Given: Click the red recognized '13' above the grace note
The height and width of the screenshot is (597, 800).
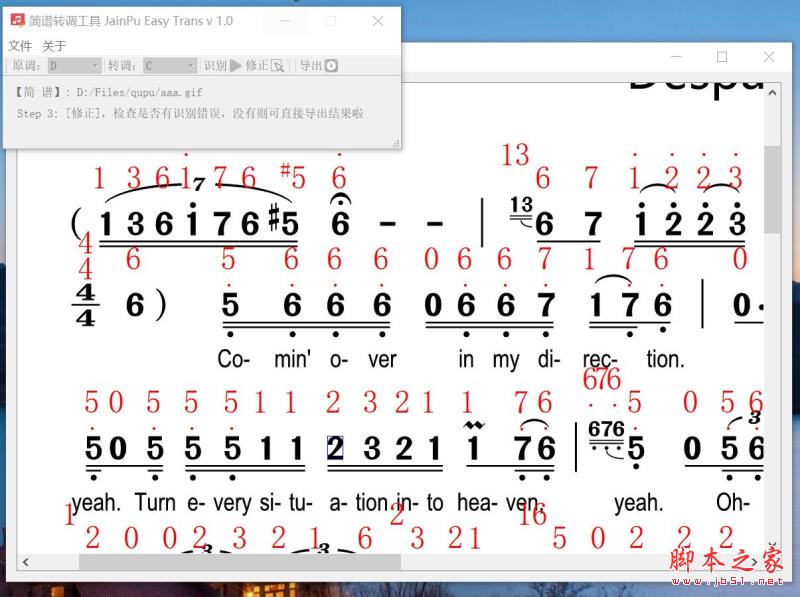Looking at the screenshot, I should [x=515, y=155].
